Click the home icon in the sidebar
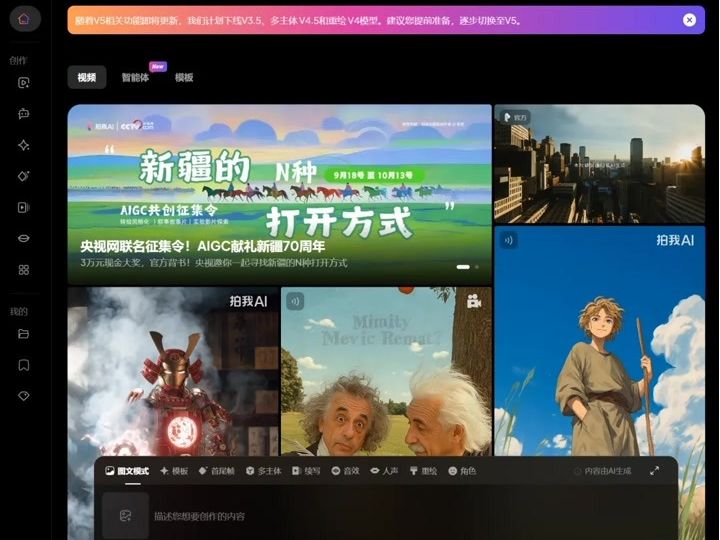 [24, 19]
